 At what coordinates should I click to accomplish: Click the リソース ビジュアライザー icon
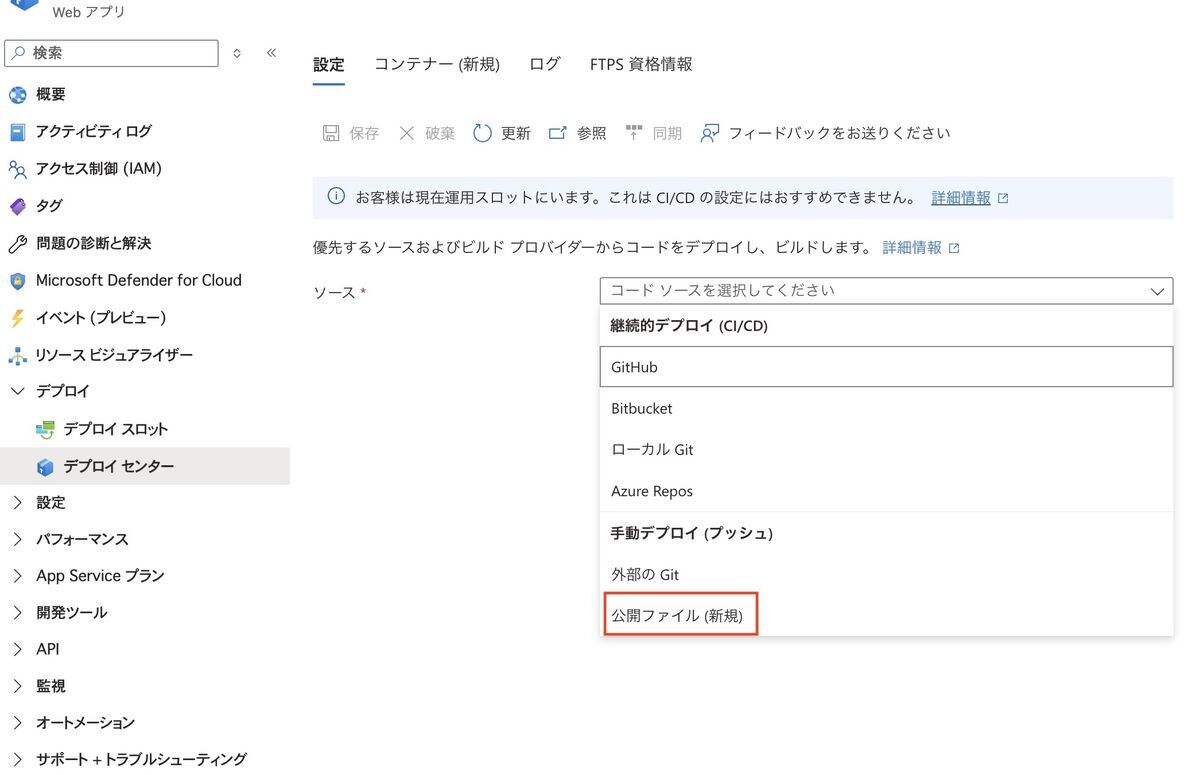pos(17,355)
